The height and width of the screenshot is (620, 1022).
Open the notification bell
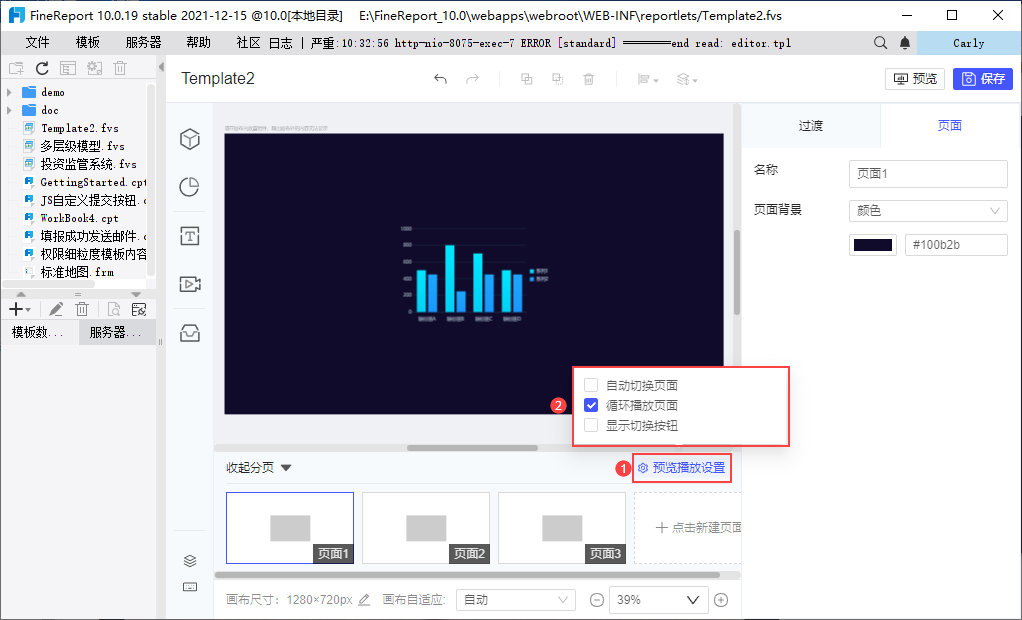[x=905, y=43]
